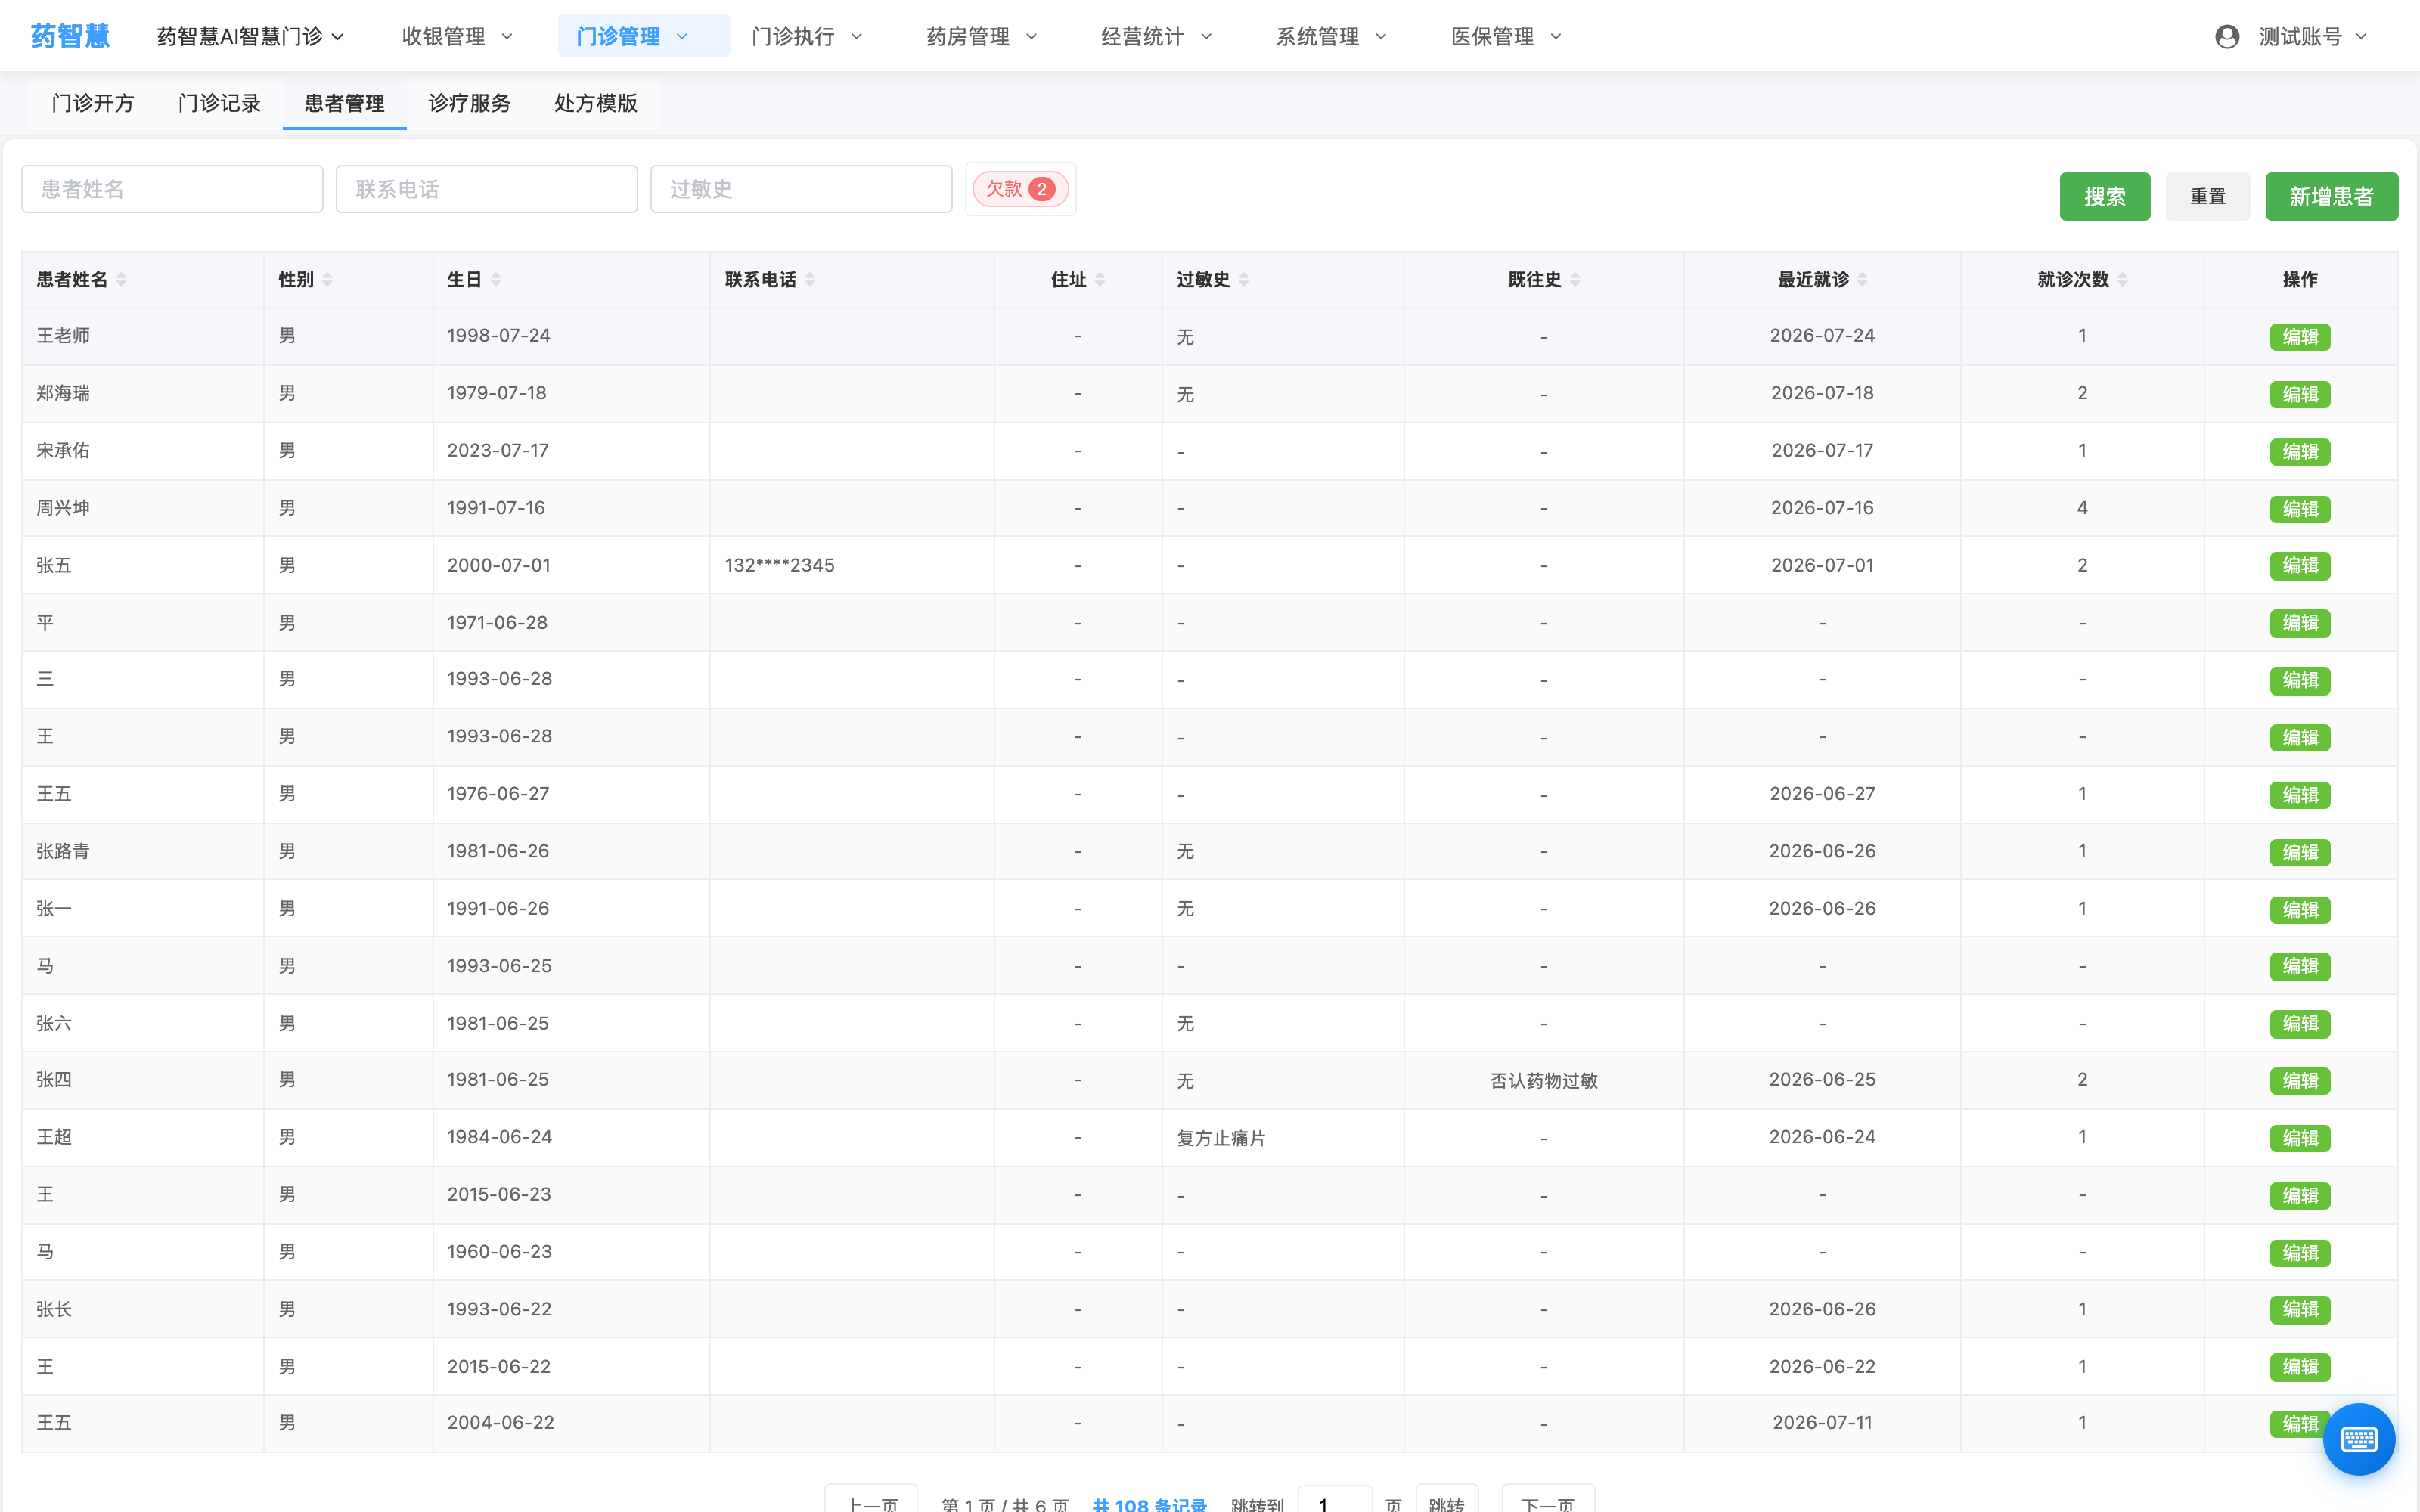Expand the 药智慧AI智慧门诊 clinic selector
Viewport: 2420px width, 1512px height.
pos(250,37)
